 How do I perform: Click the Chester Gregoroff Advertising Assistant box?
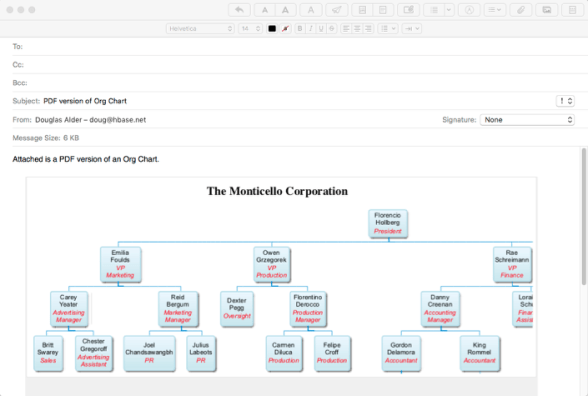click(x=94, y=353)
